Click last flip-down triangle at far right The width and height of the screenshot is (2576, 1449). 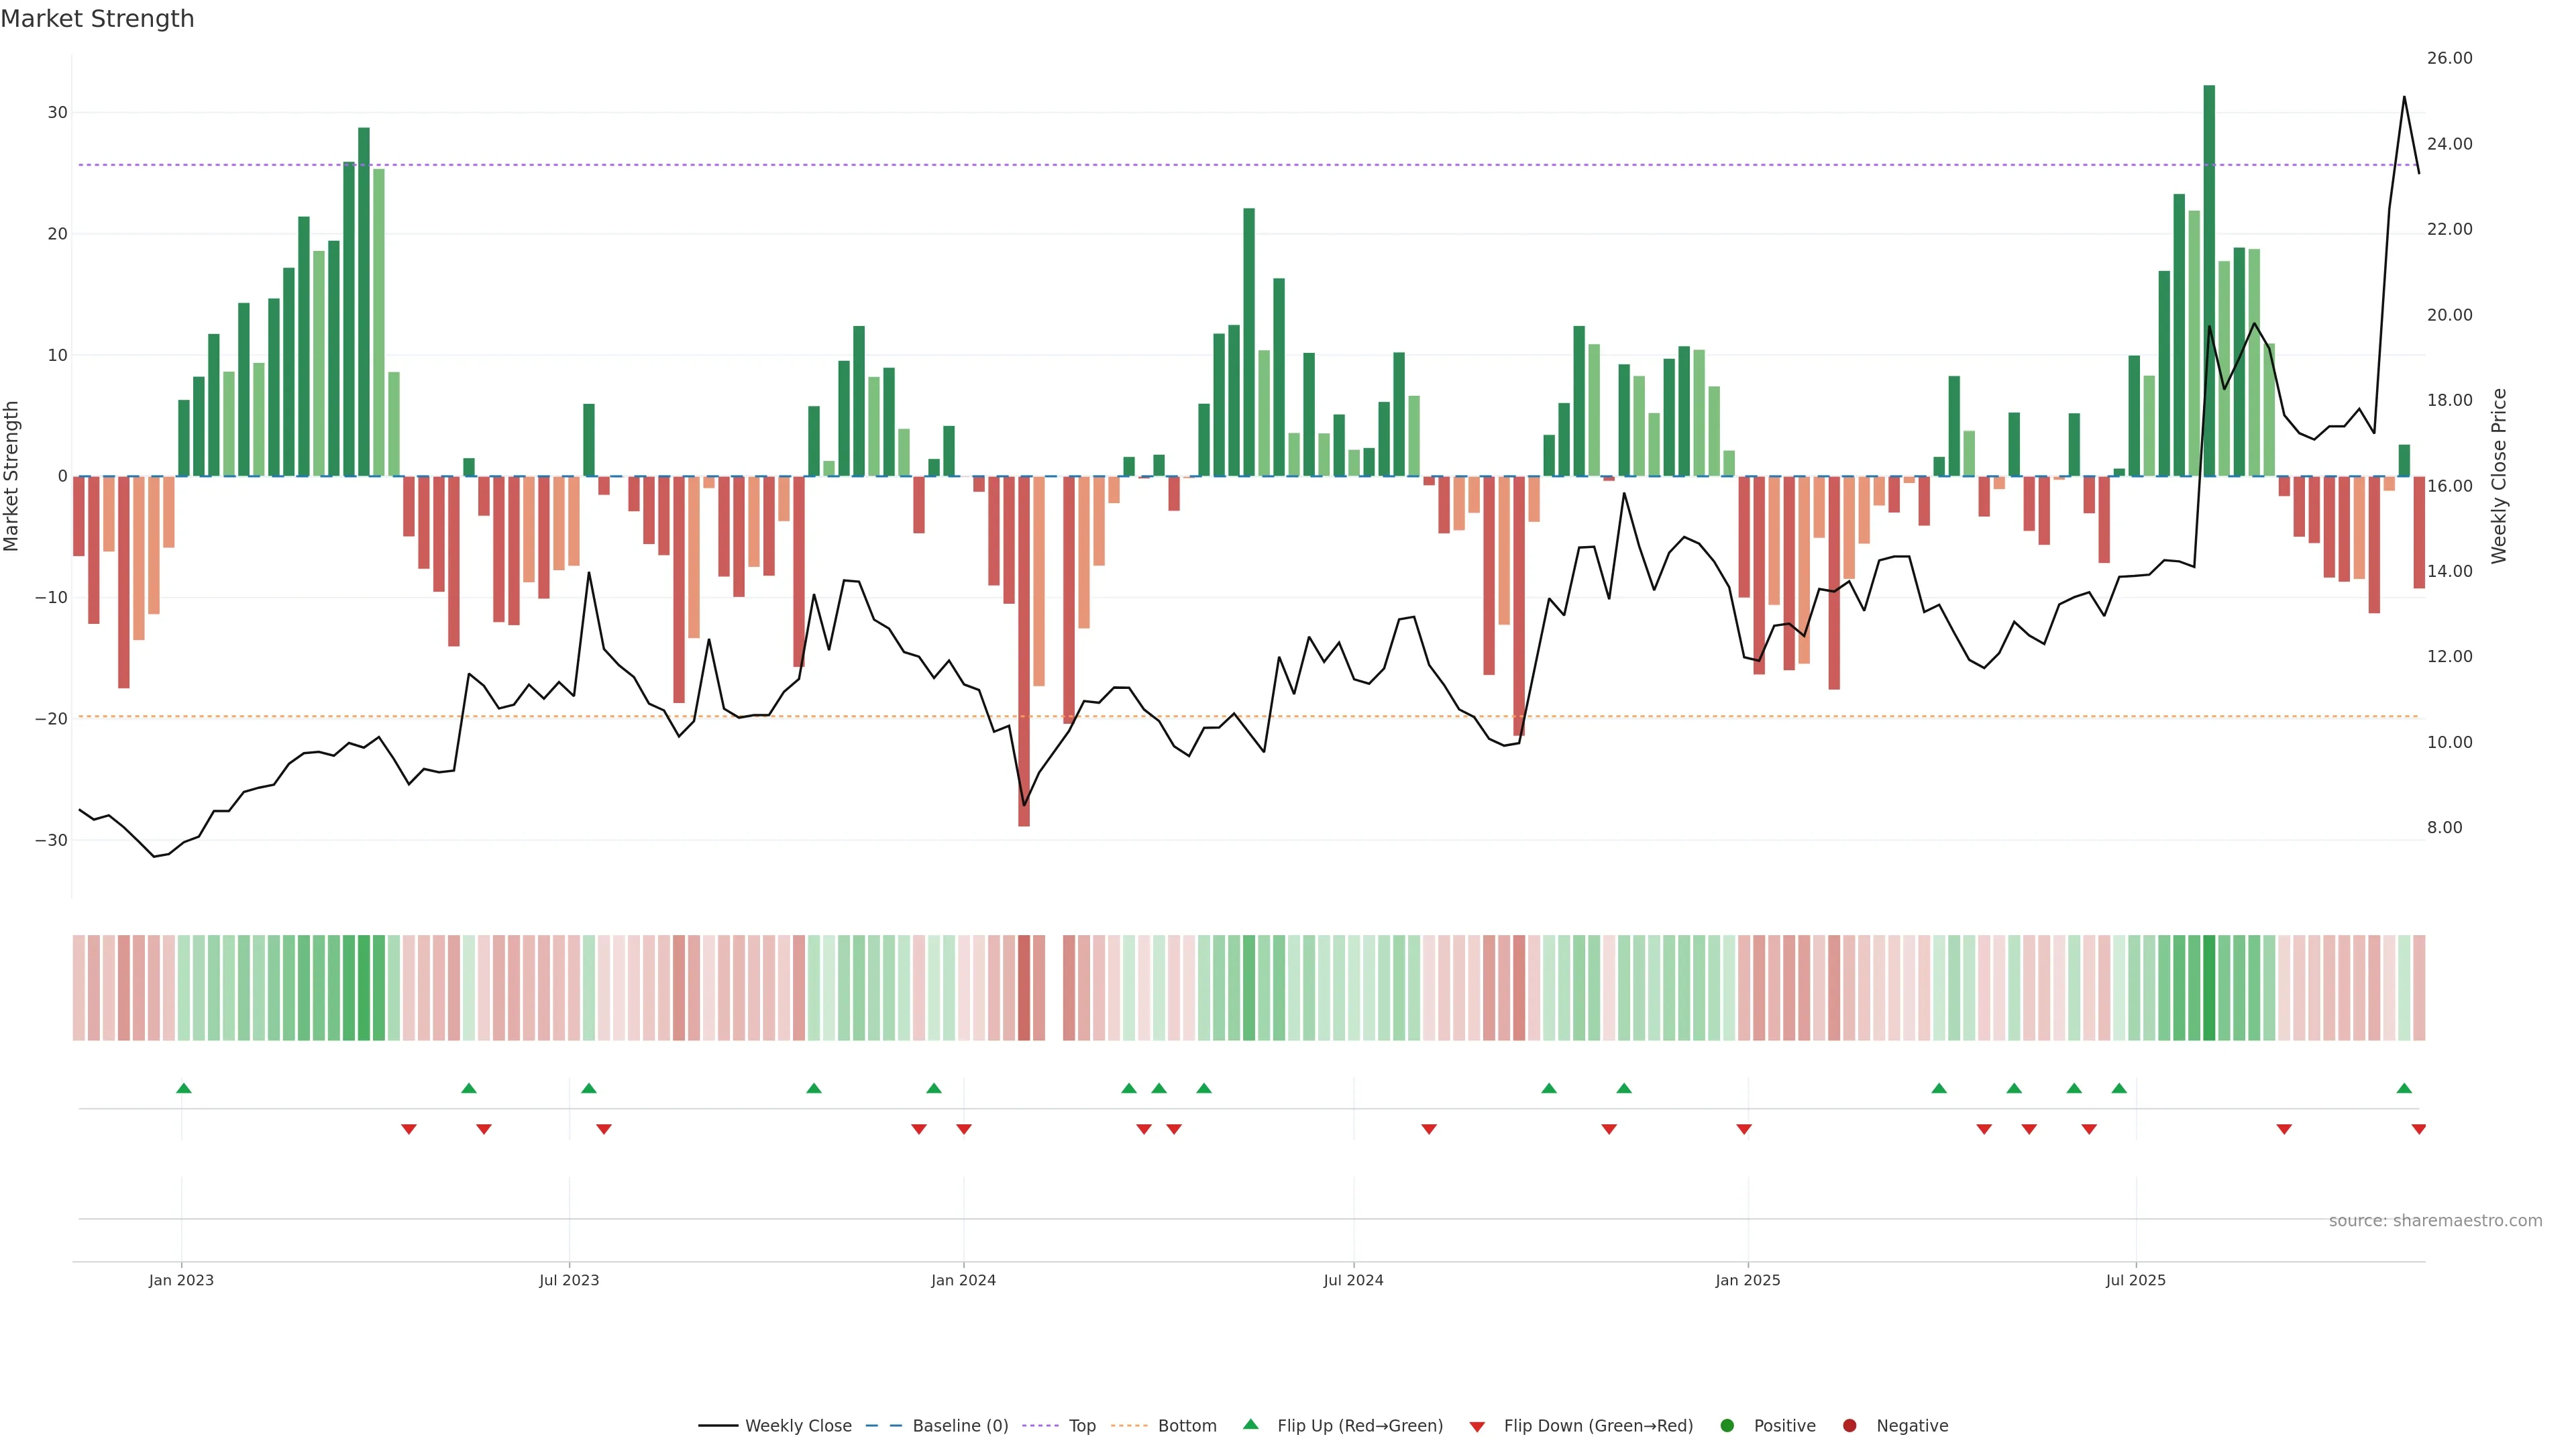point(2419,1129)
